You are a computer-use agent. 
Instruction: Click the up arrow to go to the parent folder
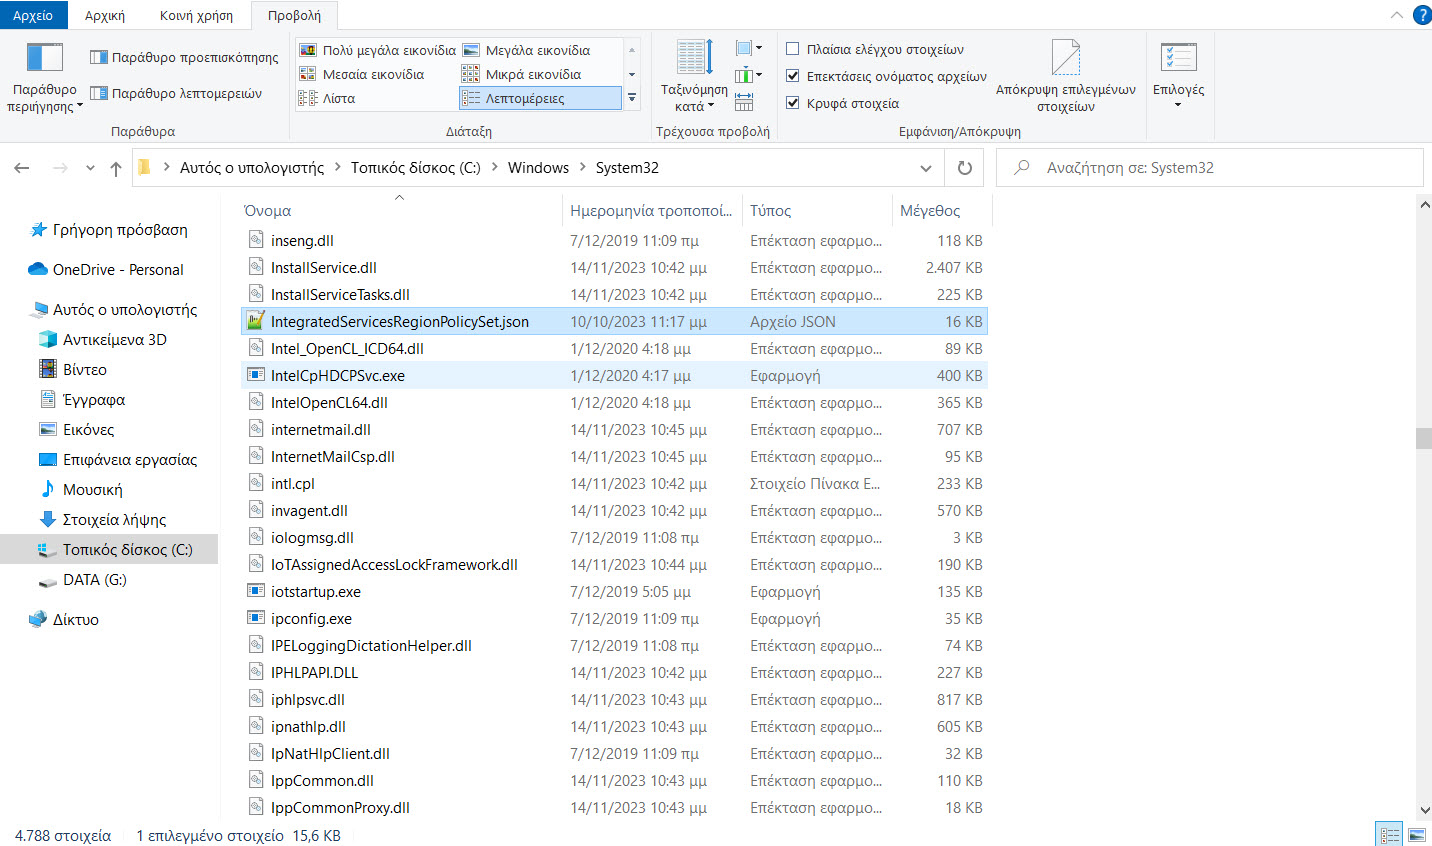pyautogui.click(x=116, y=168)
